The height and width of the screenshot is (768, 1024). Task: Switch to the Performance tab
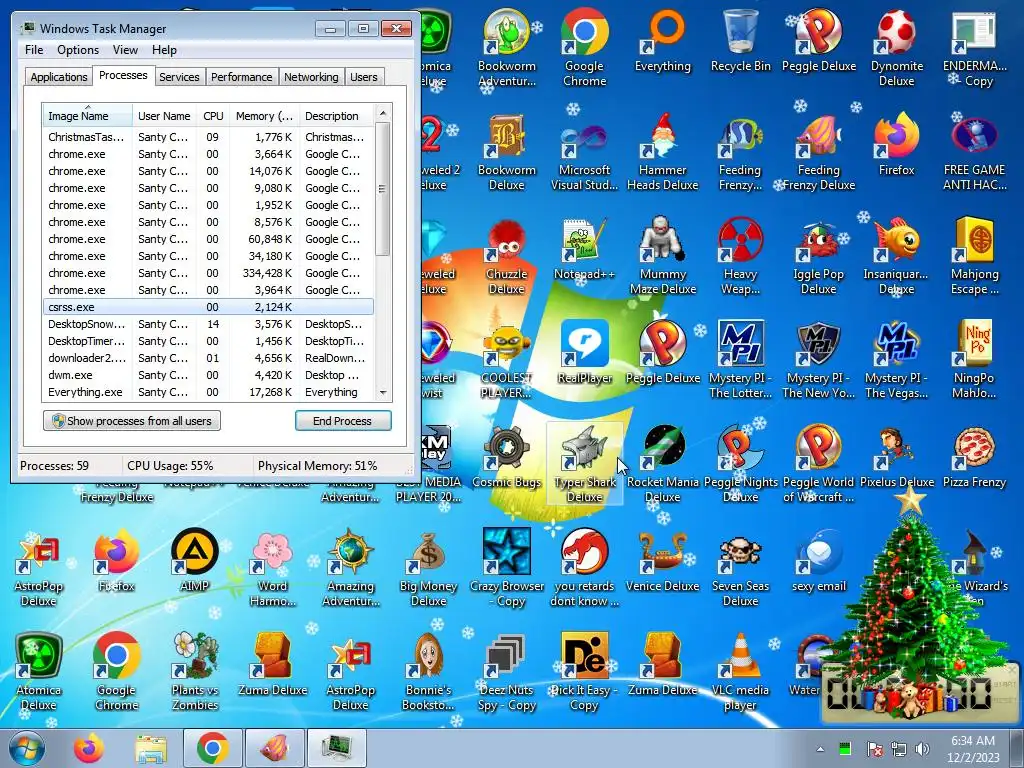tap(242, 77)
